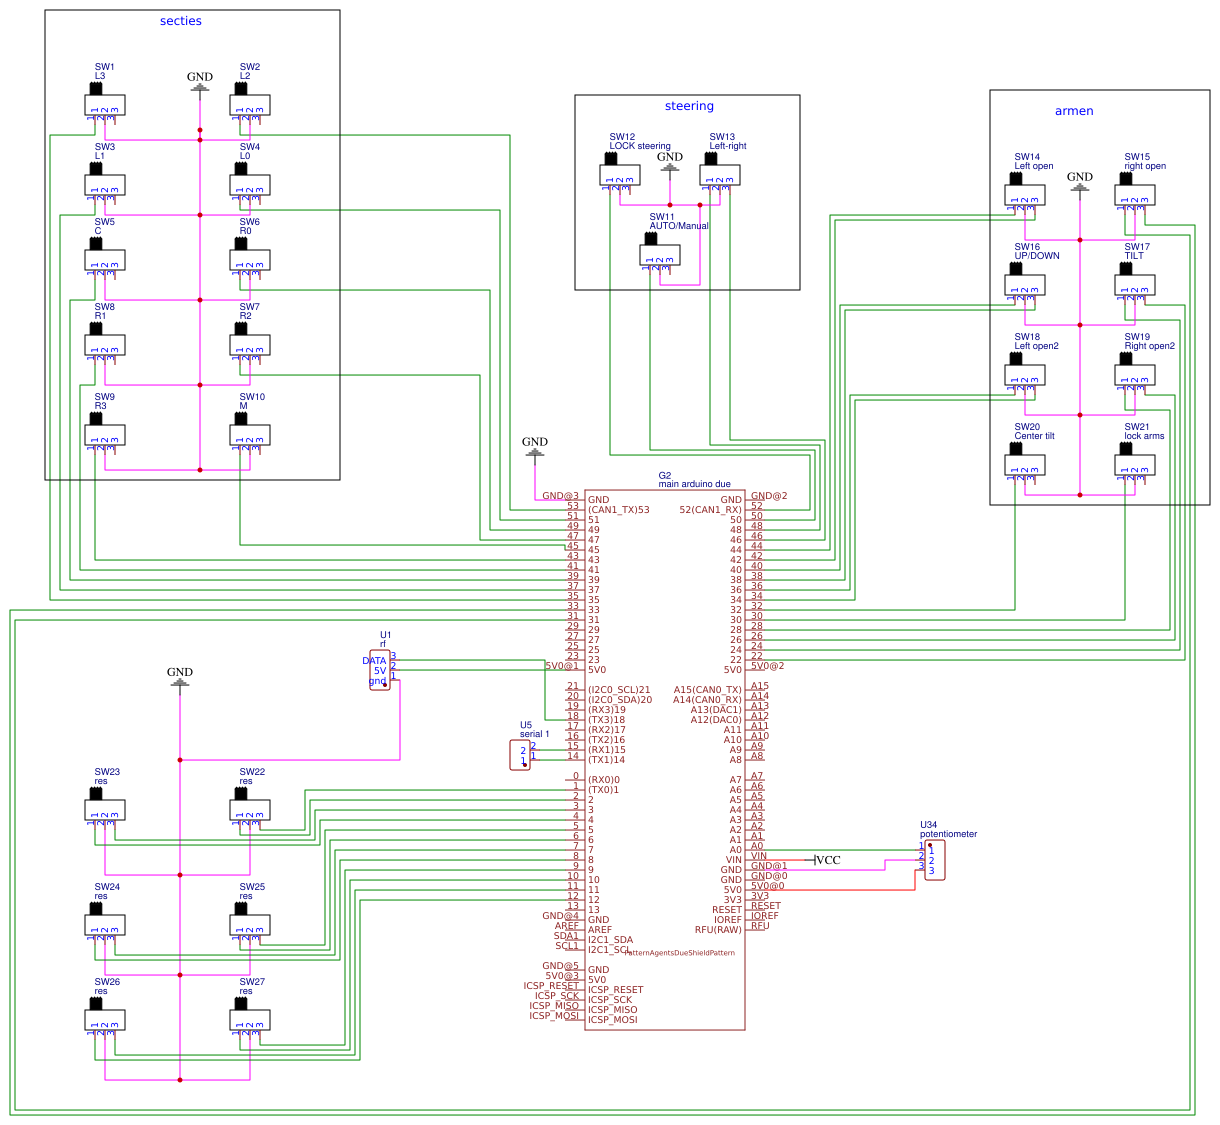Pick the SW8 R1 switch
This screenshot has height=1125, width=1220.
(105, 343)
